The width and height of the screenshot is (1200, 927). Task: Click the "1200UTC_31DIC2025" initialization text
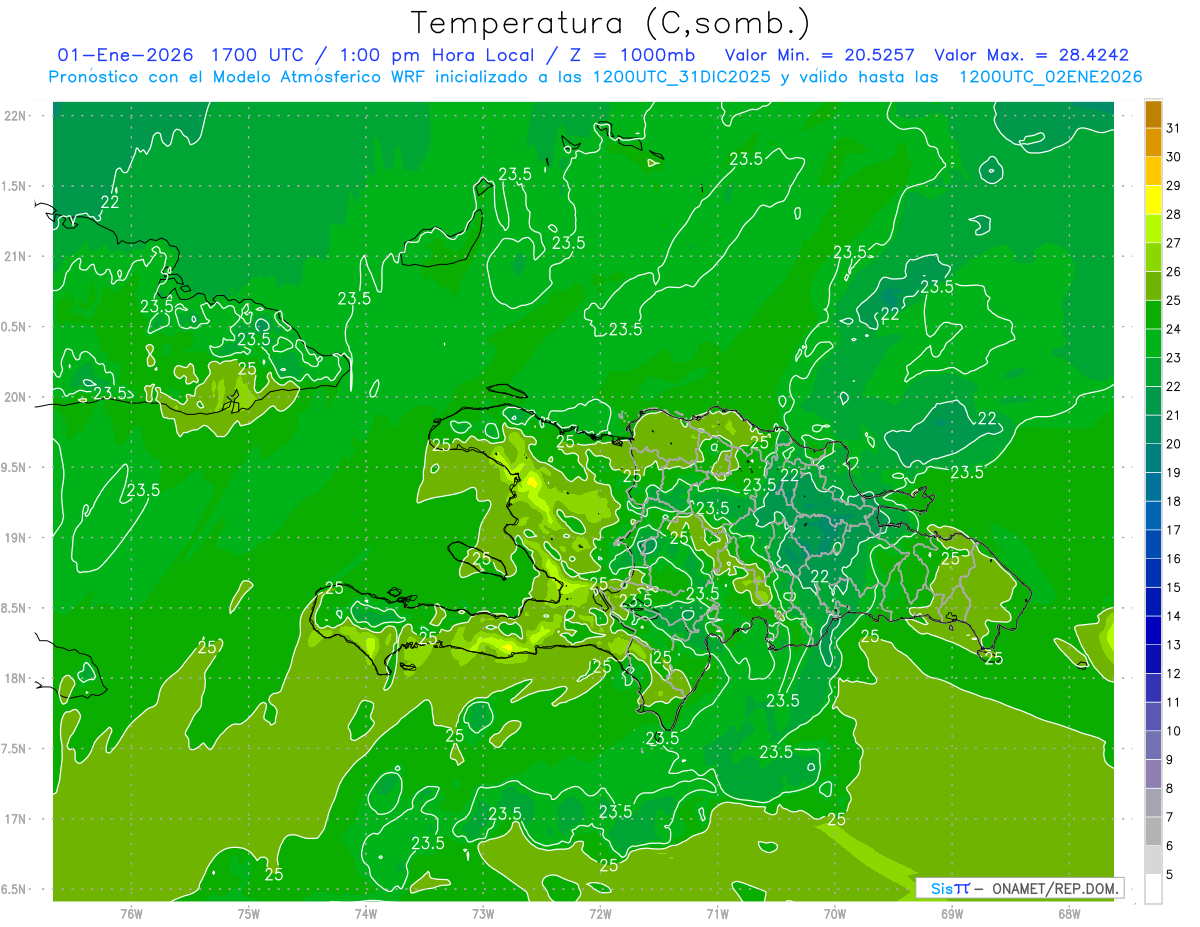click(680, 77)
